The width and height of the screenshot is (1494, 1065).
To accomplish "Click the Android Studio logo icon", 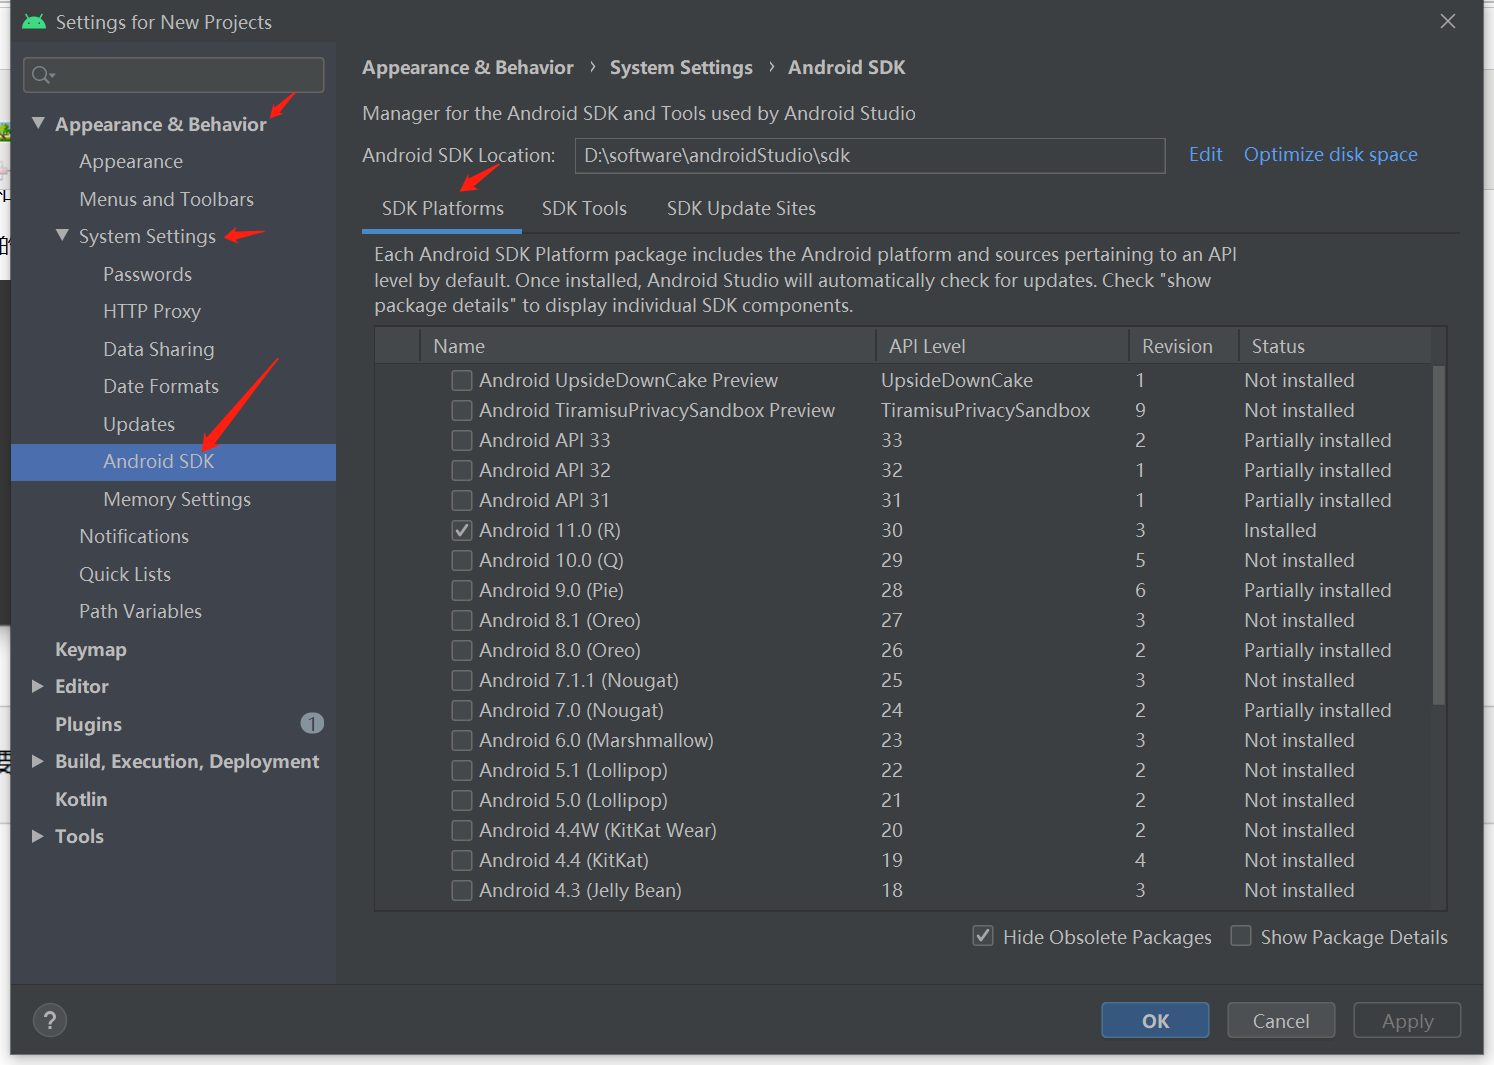I will 34,22.
